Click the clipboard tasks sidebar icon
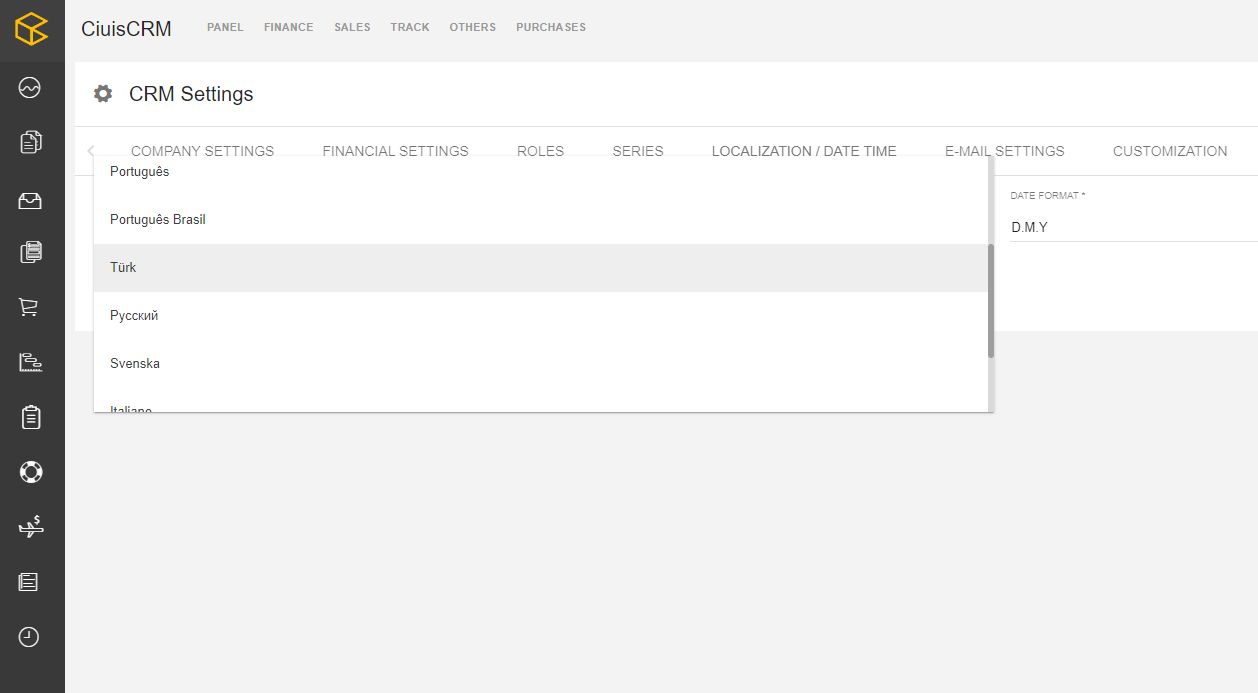The image size is (1258, 693). coord(30,417)
